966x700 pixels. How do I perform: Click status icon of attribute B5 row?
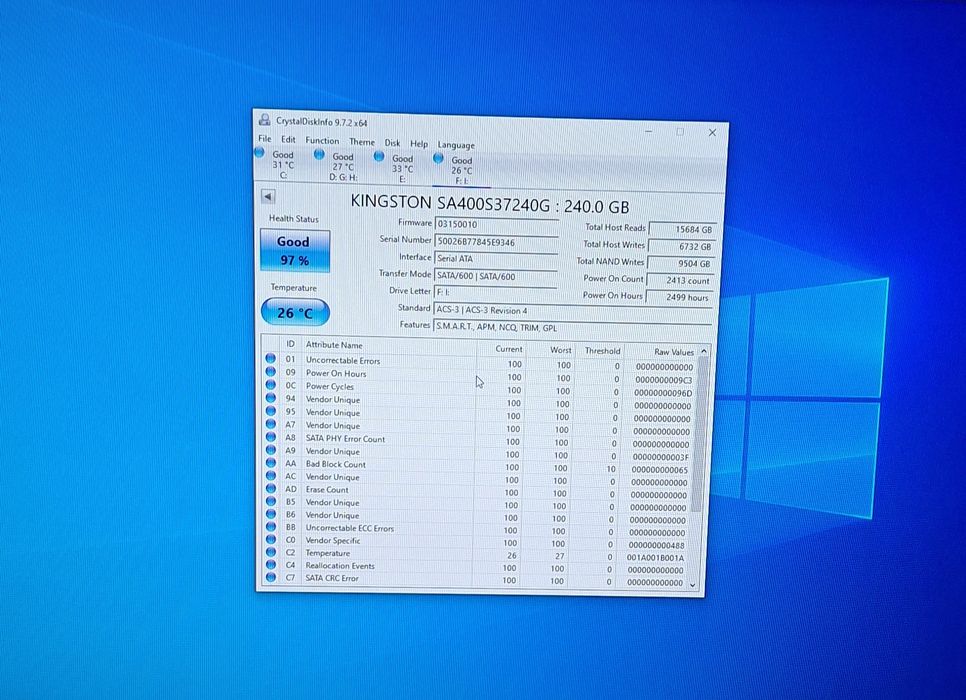point(270,501)
